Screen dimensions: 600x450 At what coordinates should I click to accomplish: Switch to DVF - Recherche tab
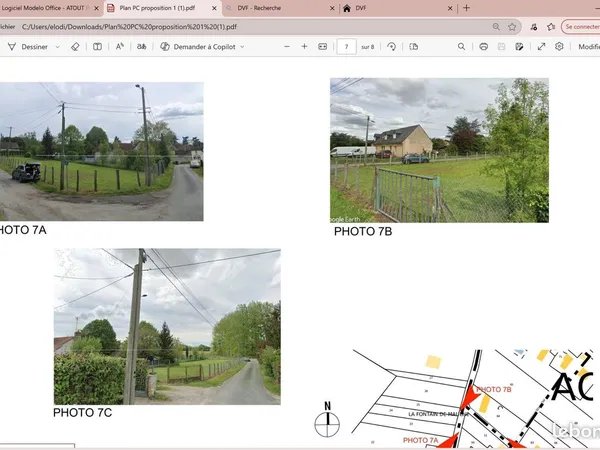(x=259, y=8)
